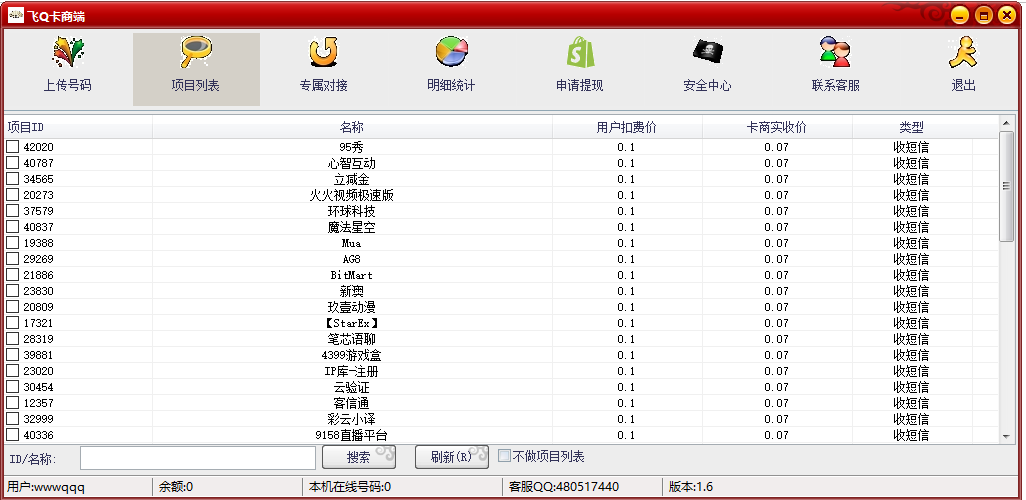Click the 刷新(R) refresh button
Screen dimensions: 1026x500
451,457
